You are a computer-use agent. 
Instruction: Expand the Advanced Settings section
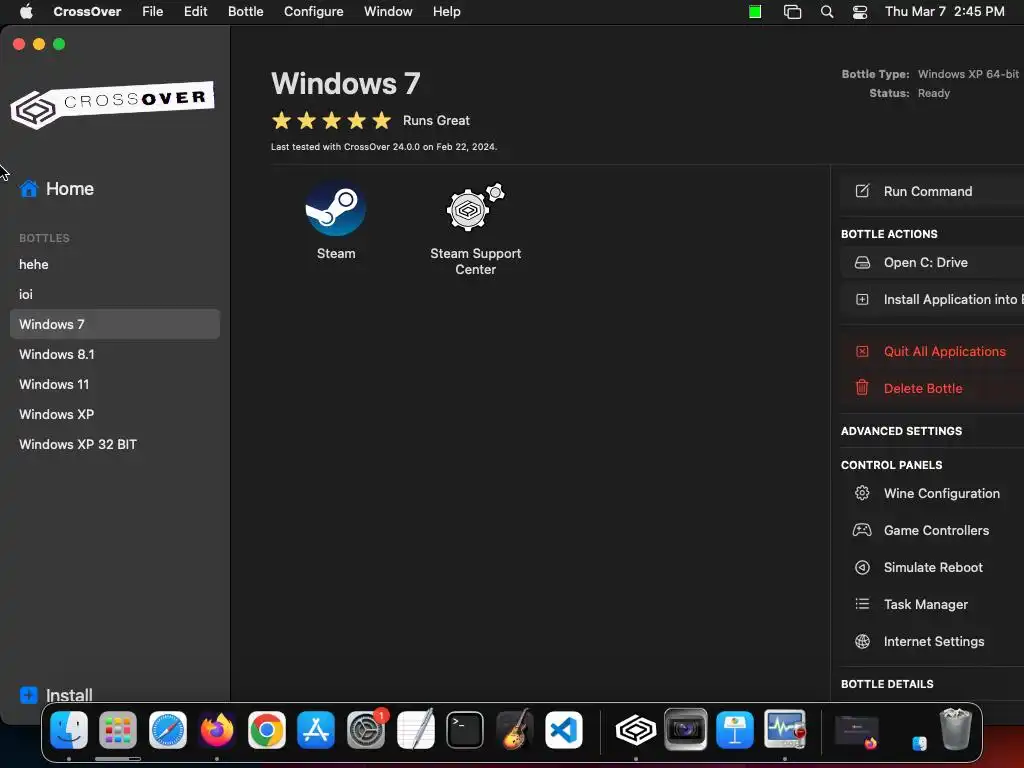point(901,431)
